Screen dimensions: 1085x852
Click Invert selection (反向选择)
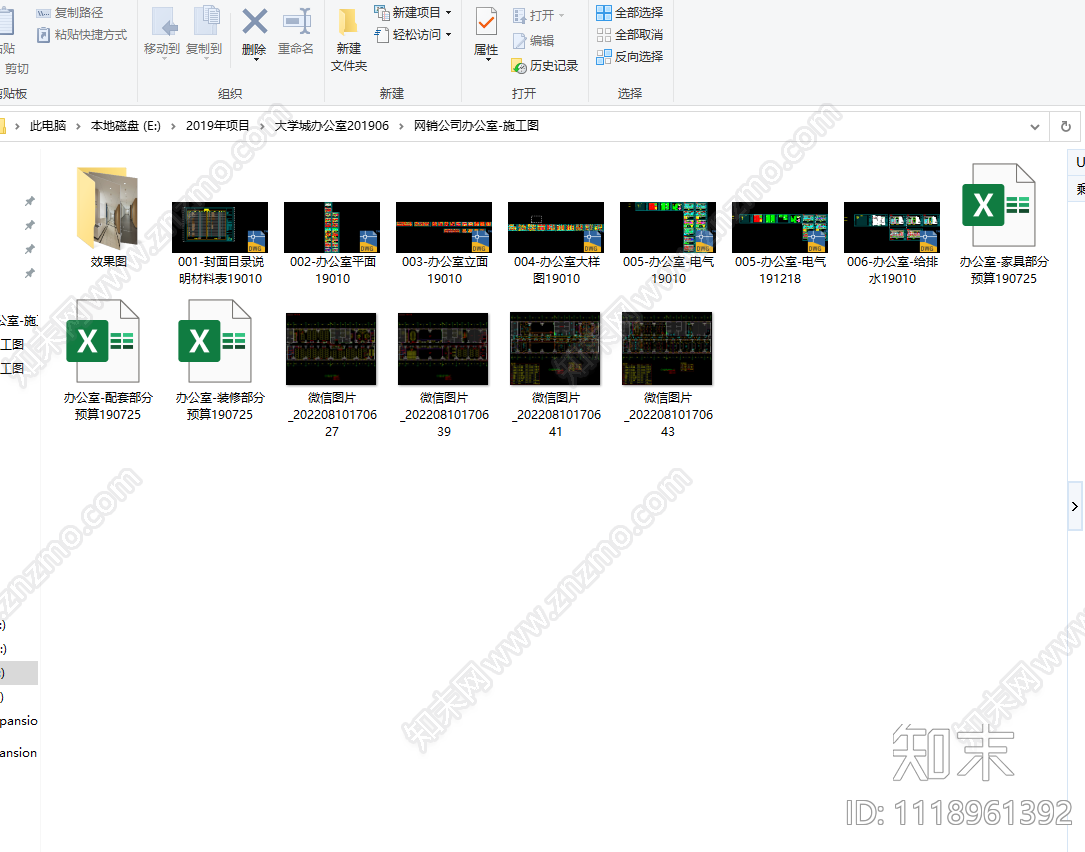click(630, 57)
